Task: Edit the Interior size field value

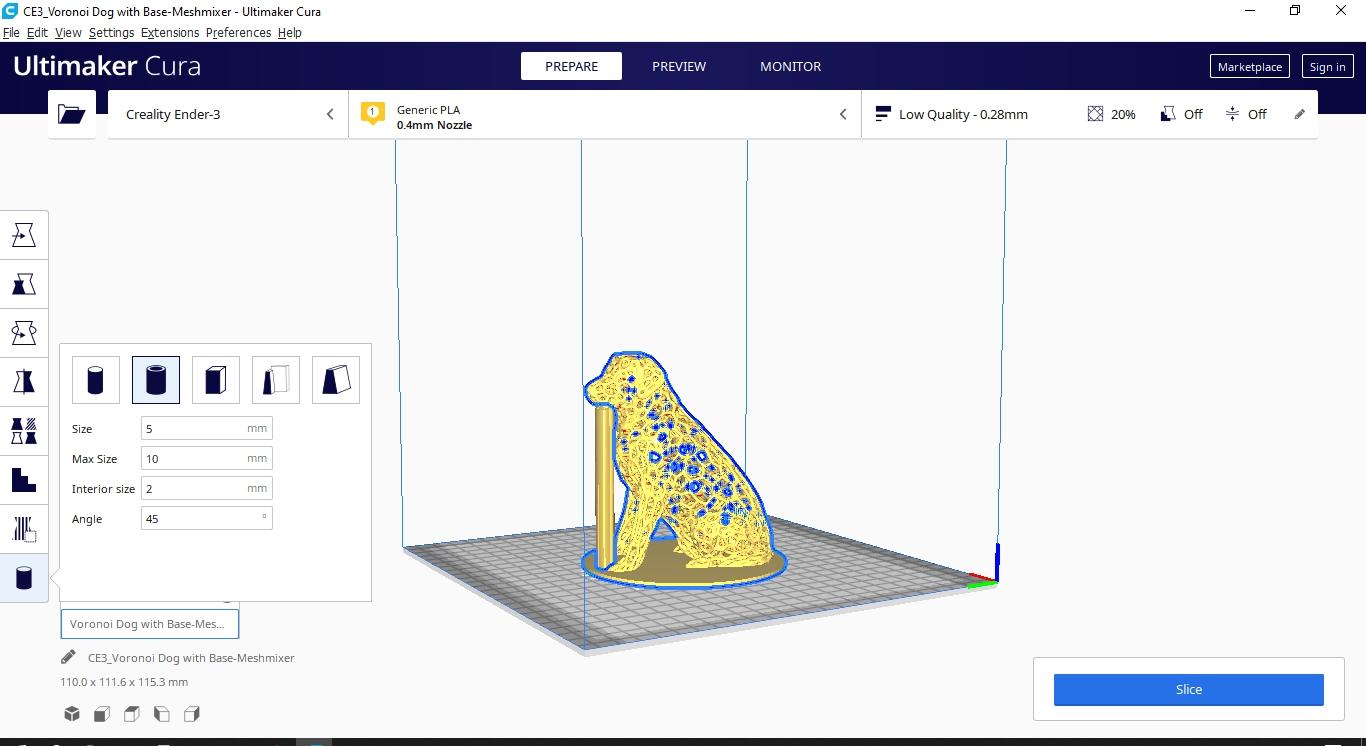Action: (x=206, y=488)
